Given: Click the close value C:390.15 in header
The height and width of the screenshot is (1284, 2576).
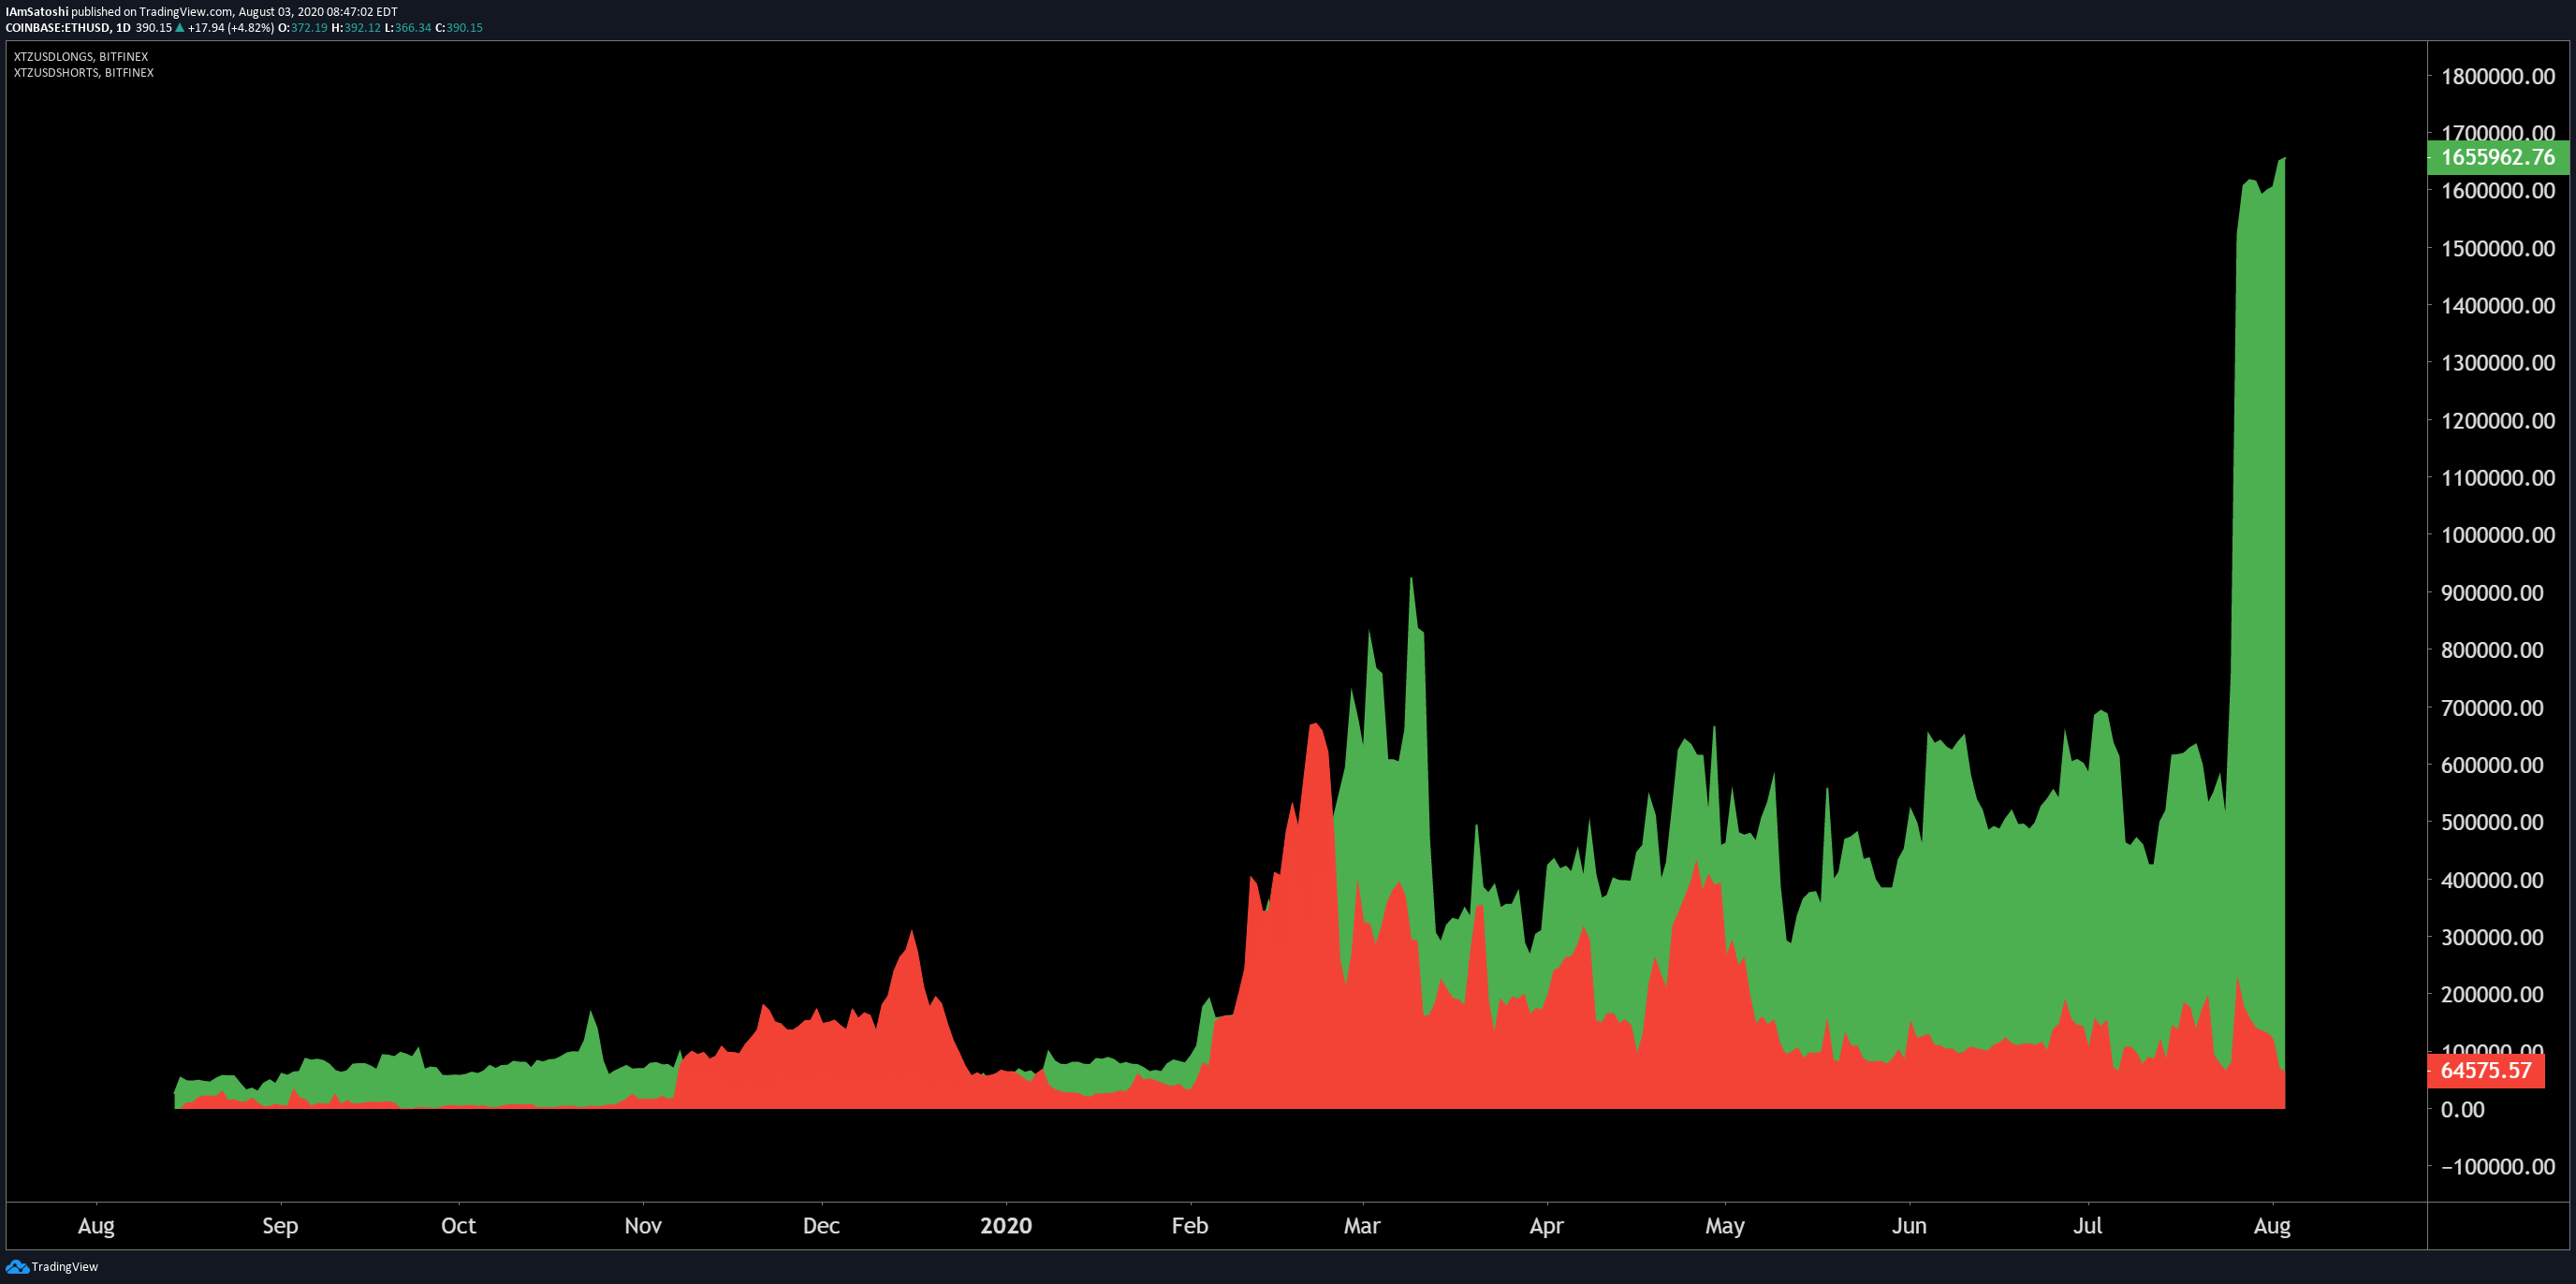Looking at the screenshot, I should coord(459,28).
